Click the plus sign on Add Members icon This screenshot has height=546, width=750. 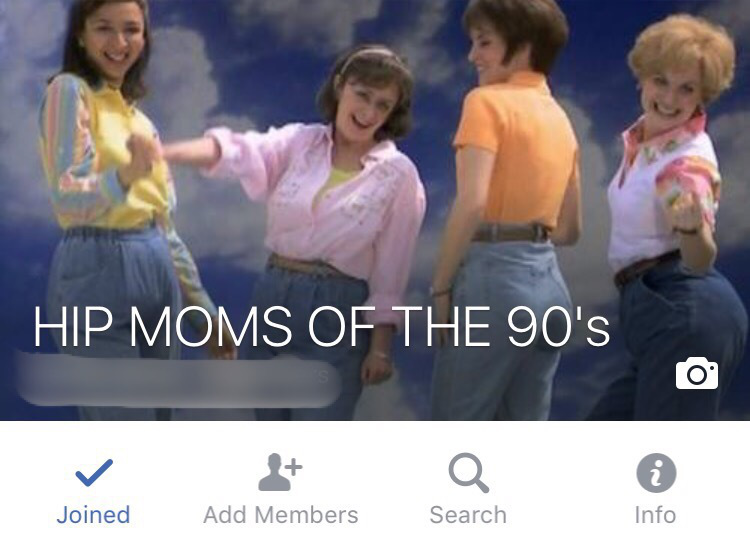[295, 467]
